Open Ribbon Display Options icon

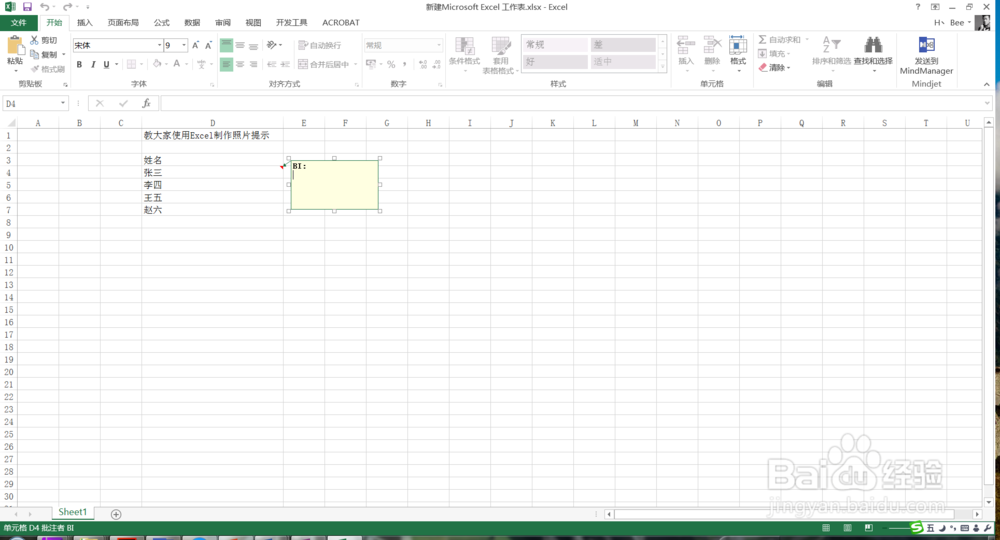tap(935, 7)
